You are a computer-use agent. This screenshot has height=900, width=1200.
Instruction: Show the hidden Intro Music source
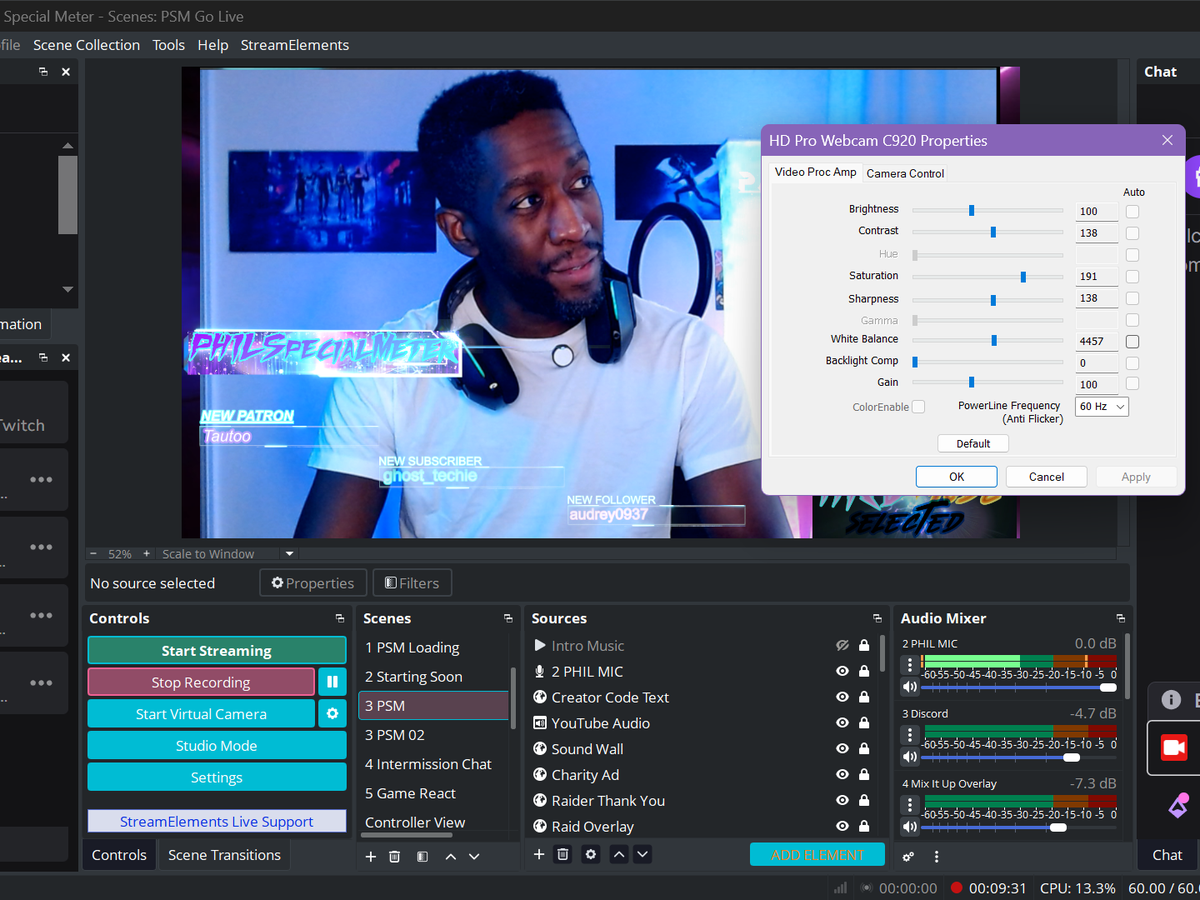pyautogui.click(x=842, y=646)
